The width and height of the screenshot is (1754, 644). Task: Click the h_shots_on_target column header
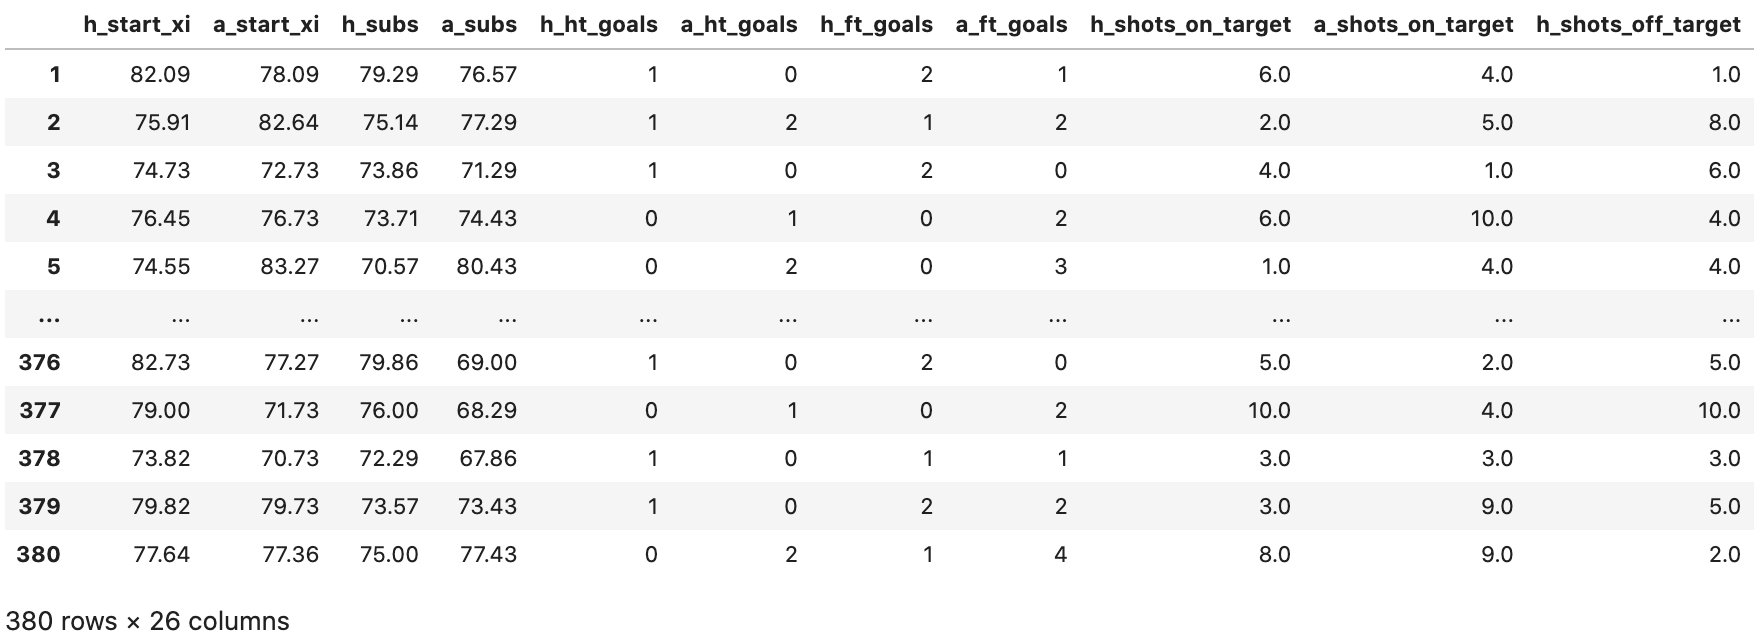tap(1191, 25)
